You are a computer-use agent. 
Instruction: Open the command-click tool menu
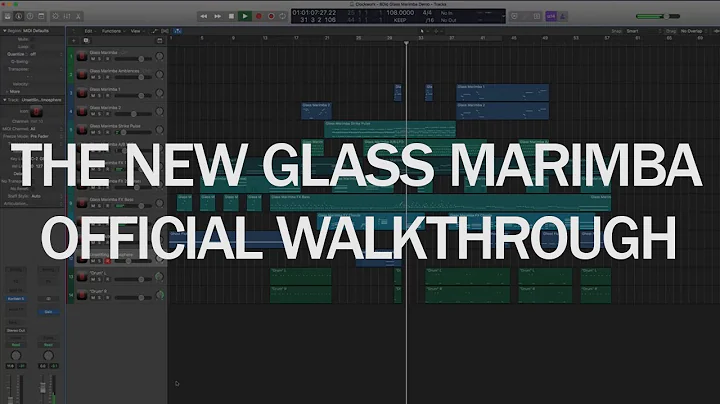(x=438, y=31)
